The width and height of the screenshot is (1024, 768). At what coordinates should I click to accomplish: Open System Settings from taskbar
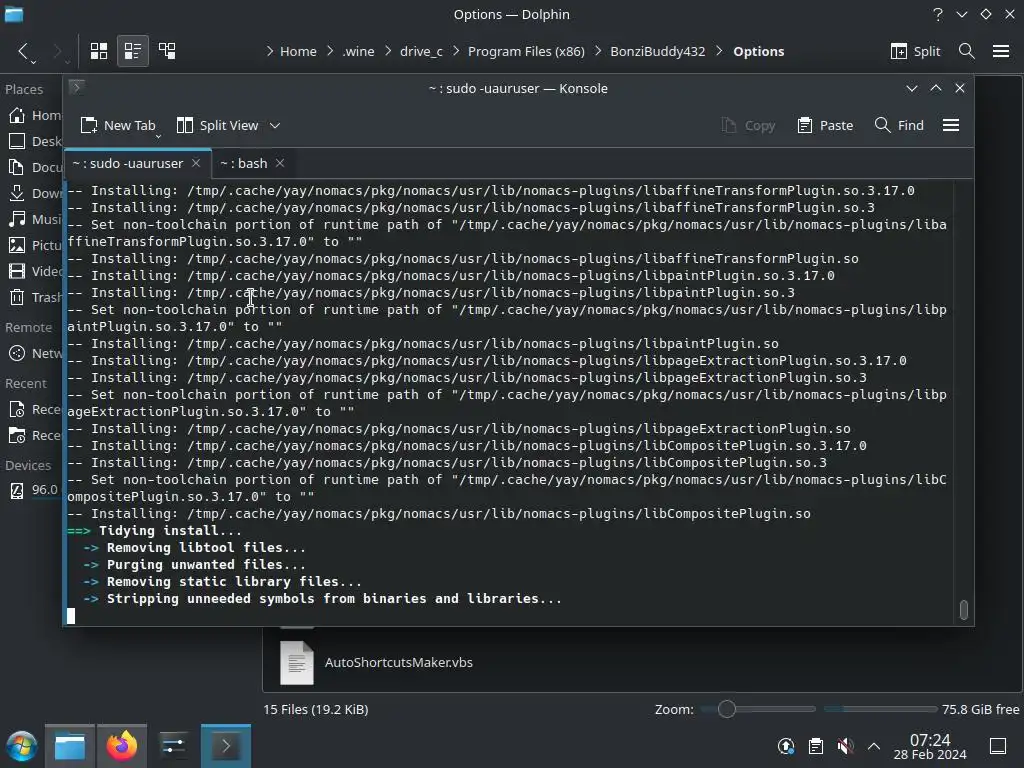(173, 746)
